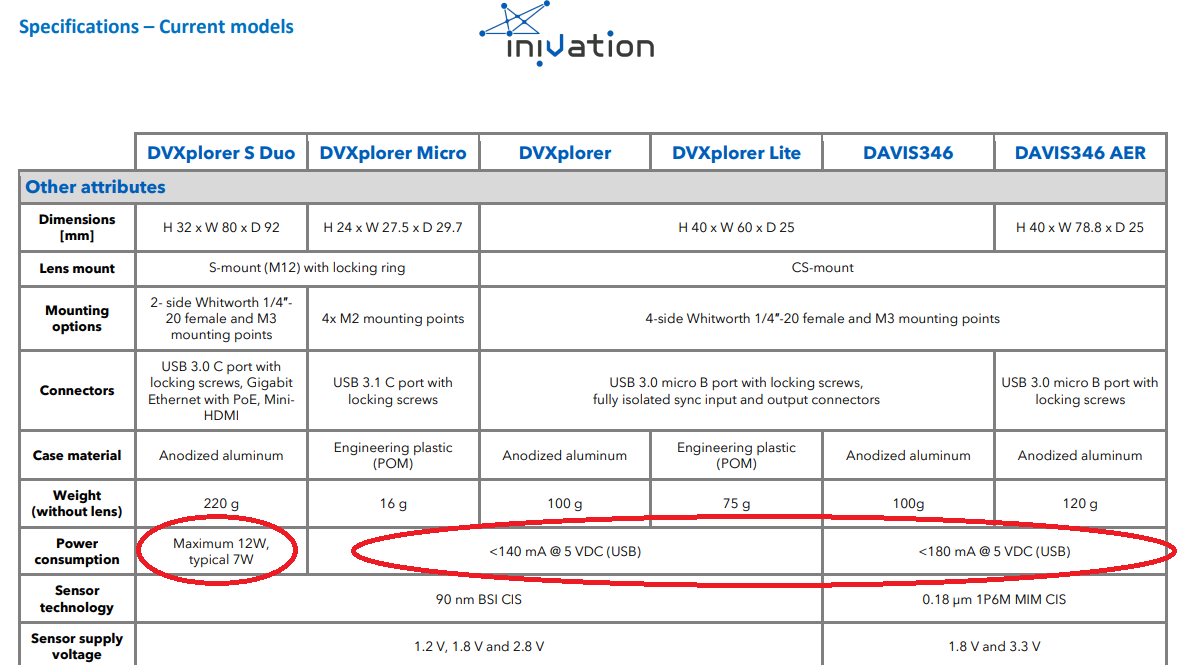The image size is (1189, 665).
Task: Select the DVXplorer S Duo column header
Action: pos(221,152)
